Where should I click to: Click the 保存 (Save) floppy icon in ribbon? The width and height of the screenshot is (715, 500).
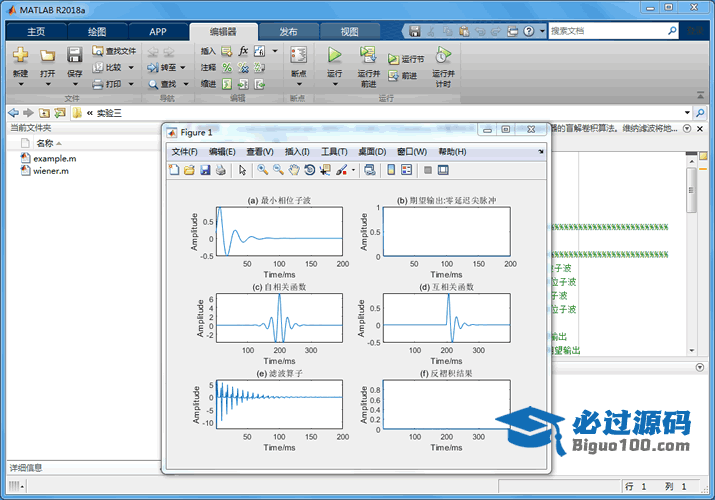click(74, 55)
